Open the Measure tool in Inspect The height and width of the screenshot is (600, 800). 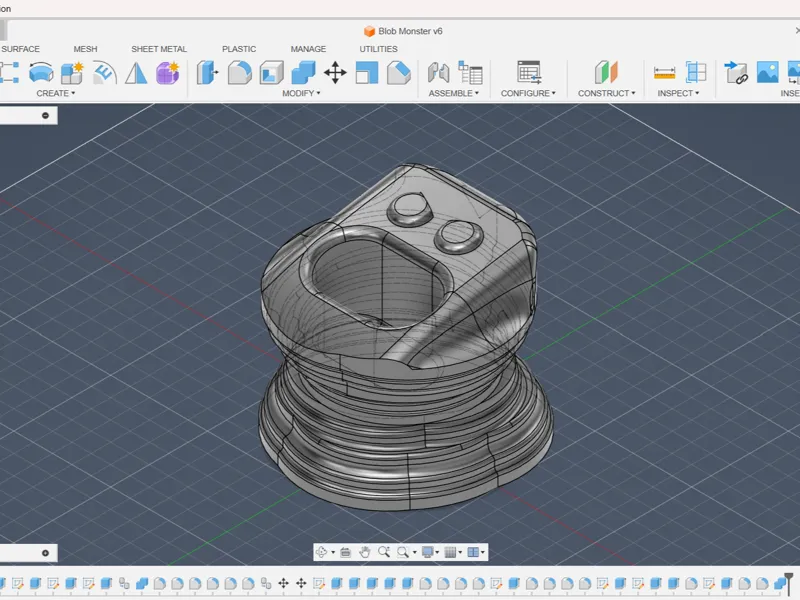[x=664, y=72]
